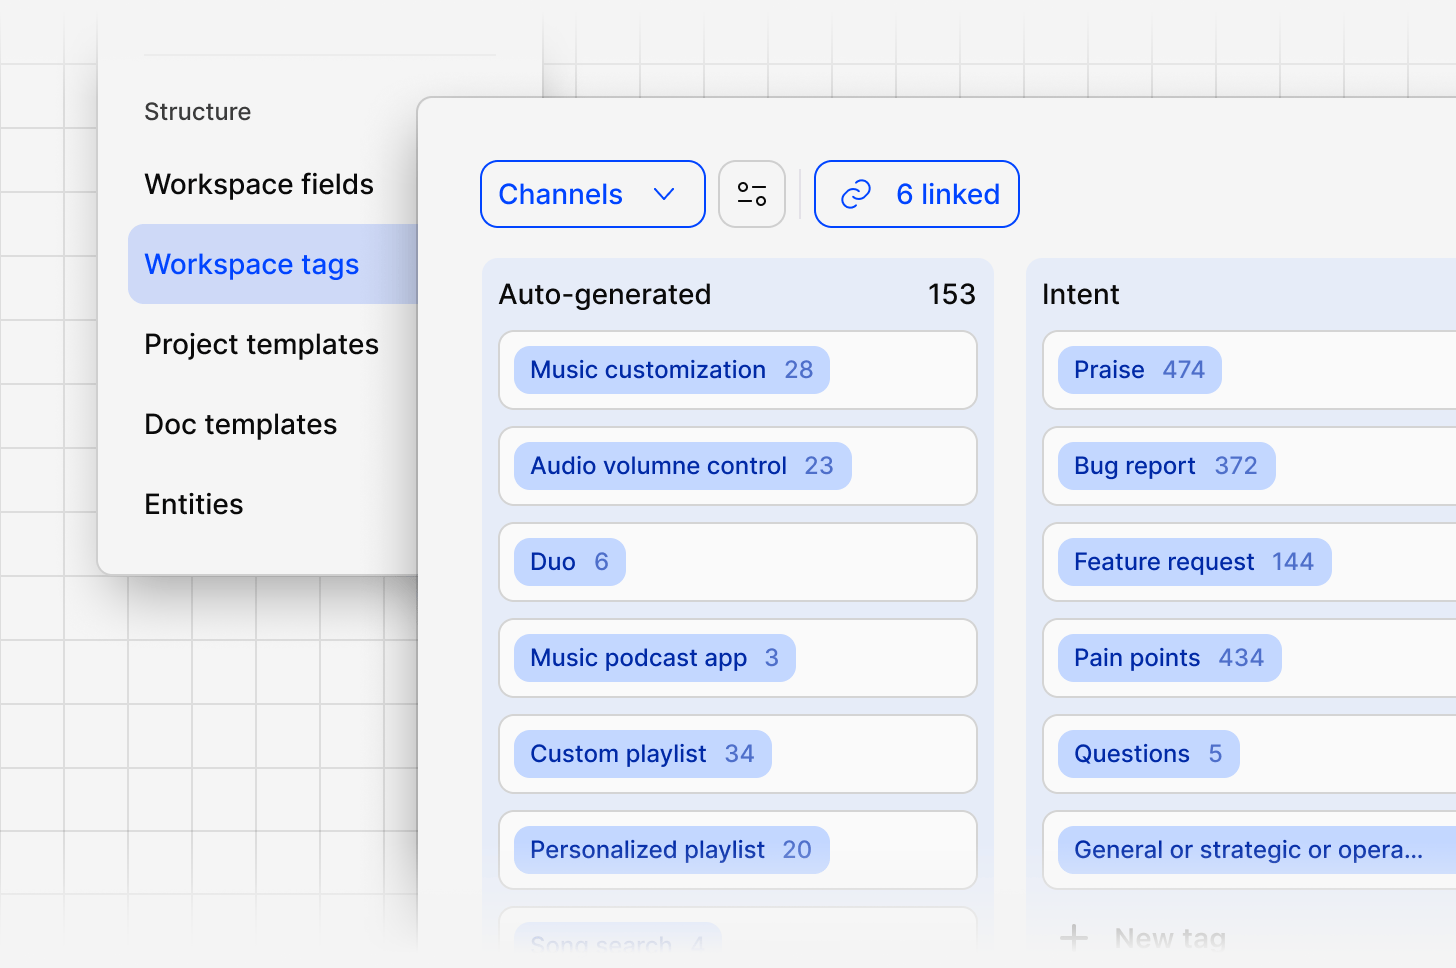Select the General or strategic tag
1456x968 pixels.
coord(1257,850)
